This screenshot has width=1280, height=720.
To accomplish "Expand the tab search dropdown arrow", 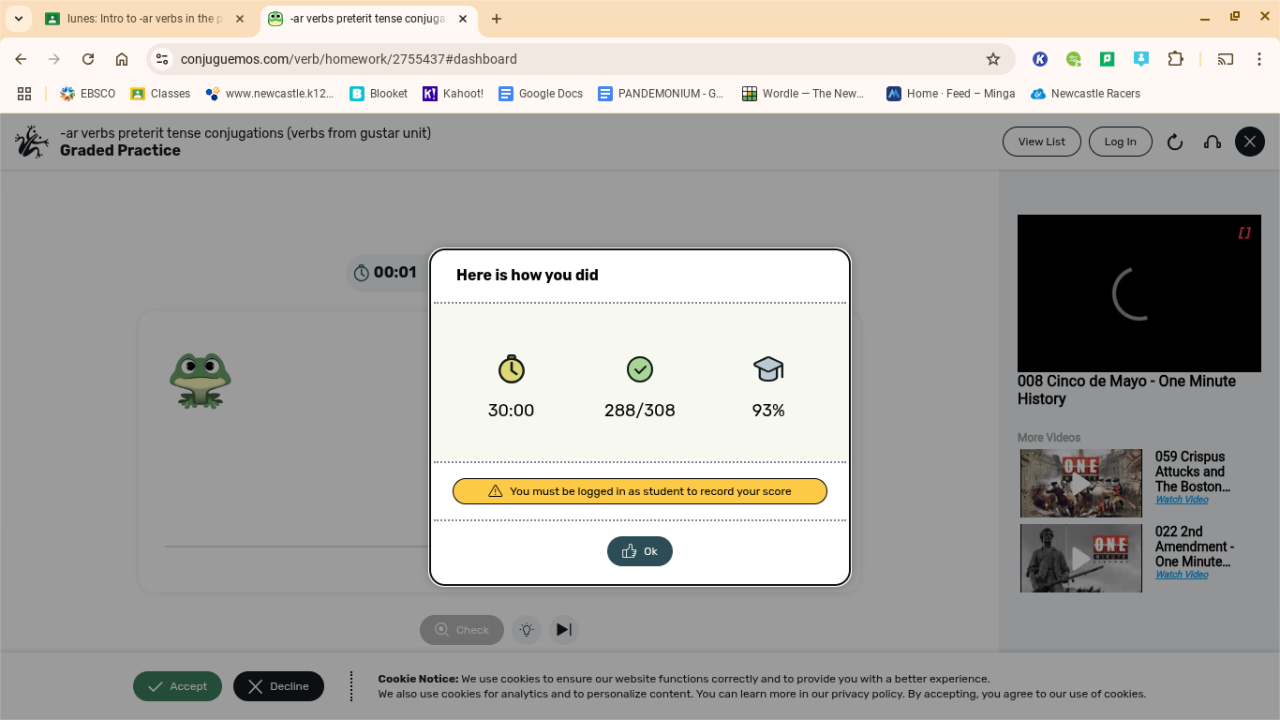I will click(18, 19).
